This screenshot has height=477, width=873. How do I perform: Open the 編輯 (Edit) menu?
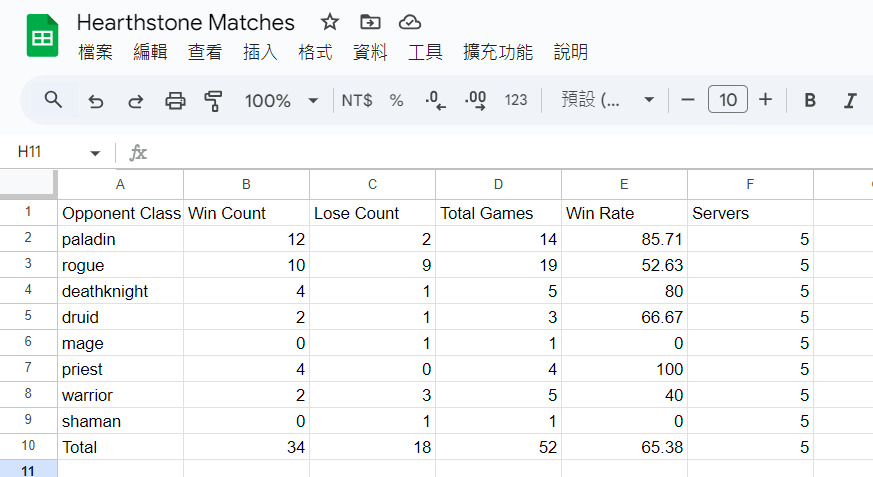pyautogui.click(x=150, y=52)
